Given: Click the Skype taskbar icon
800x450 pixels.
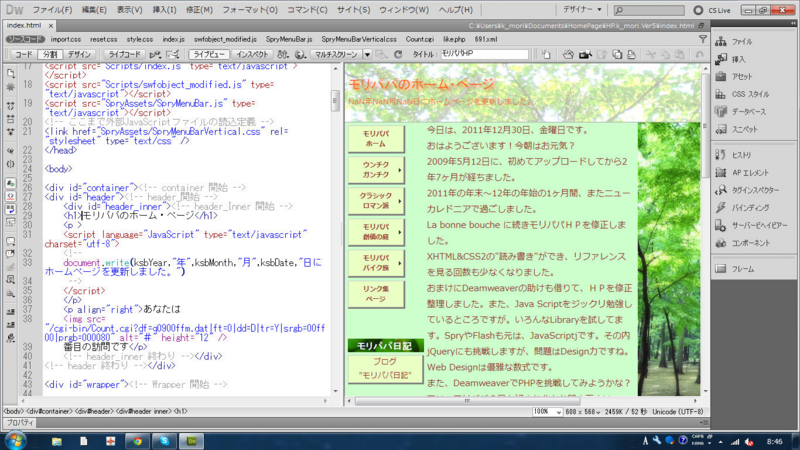Looking at the screenshot, I should click(x=164, y=441).
